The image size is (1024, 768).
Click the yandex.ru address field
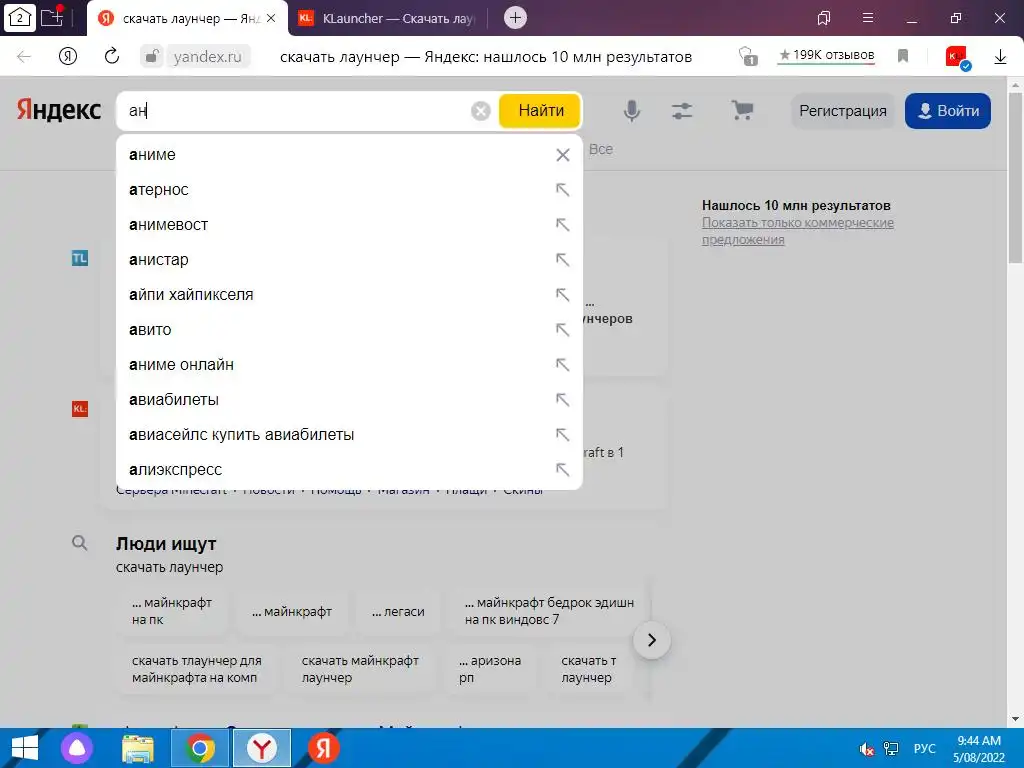click(208, 57)
